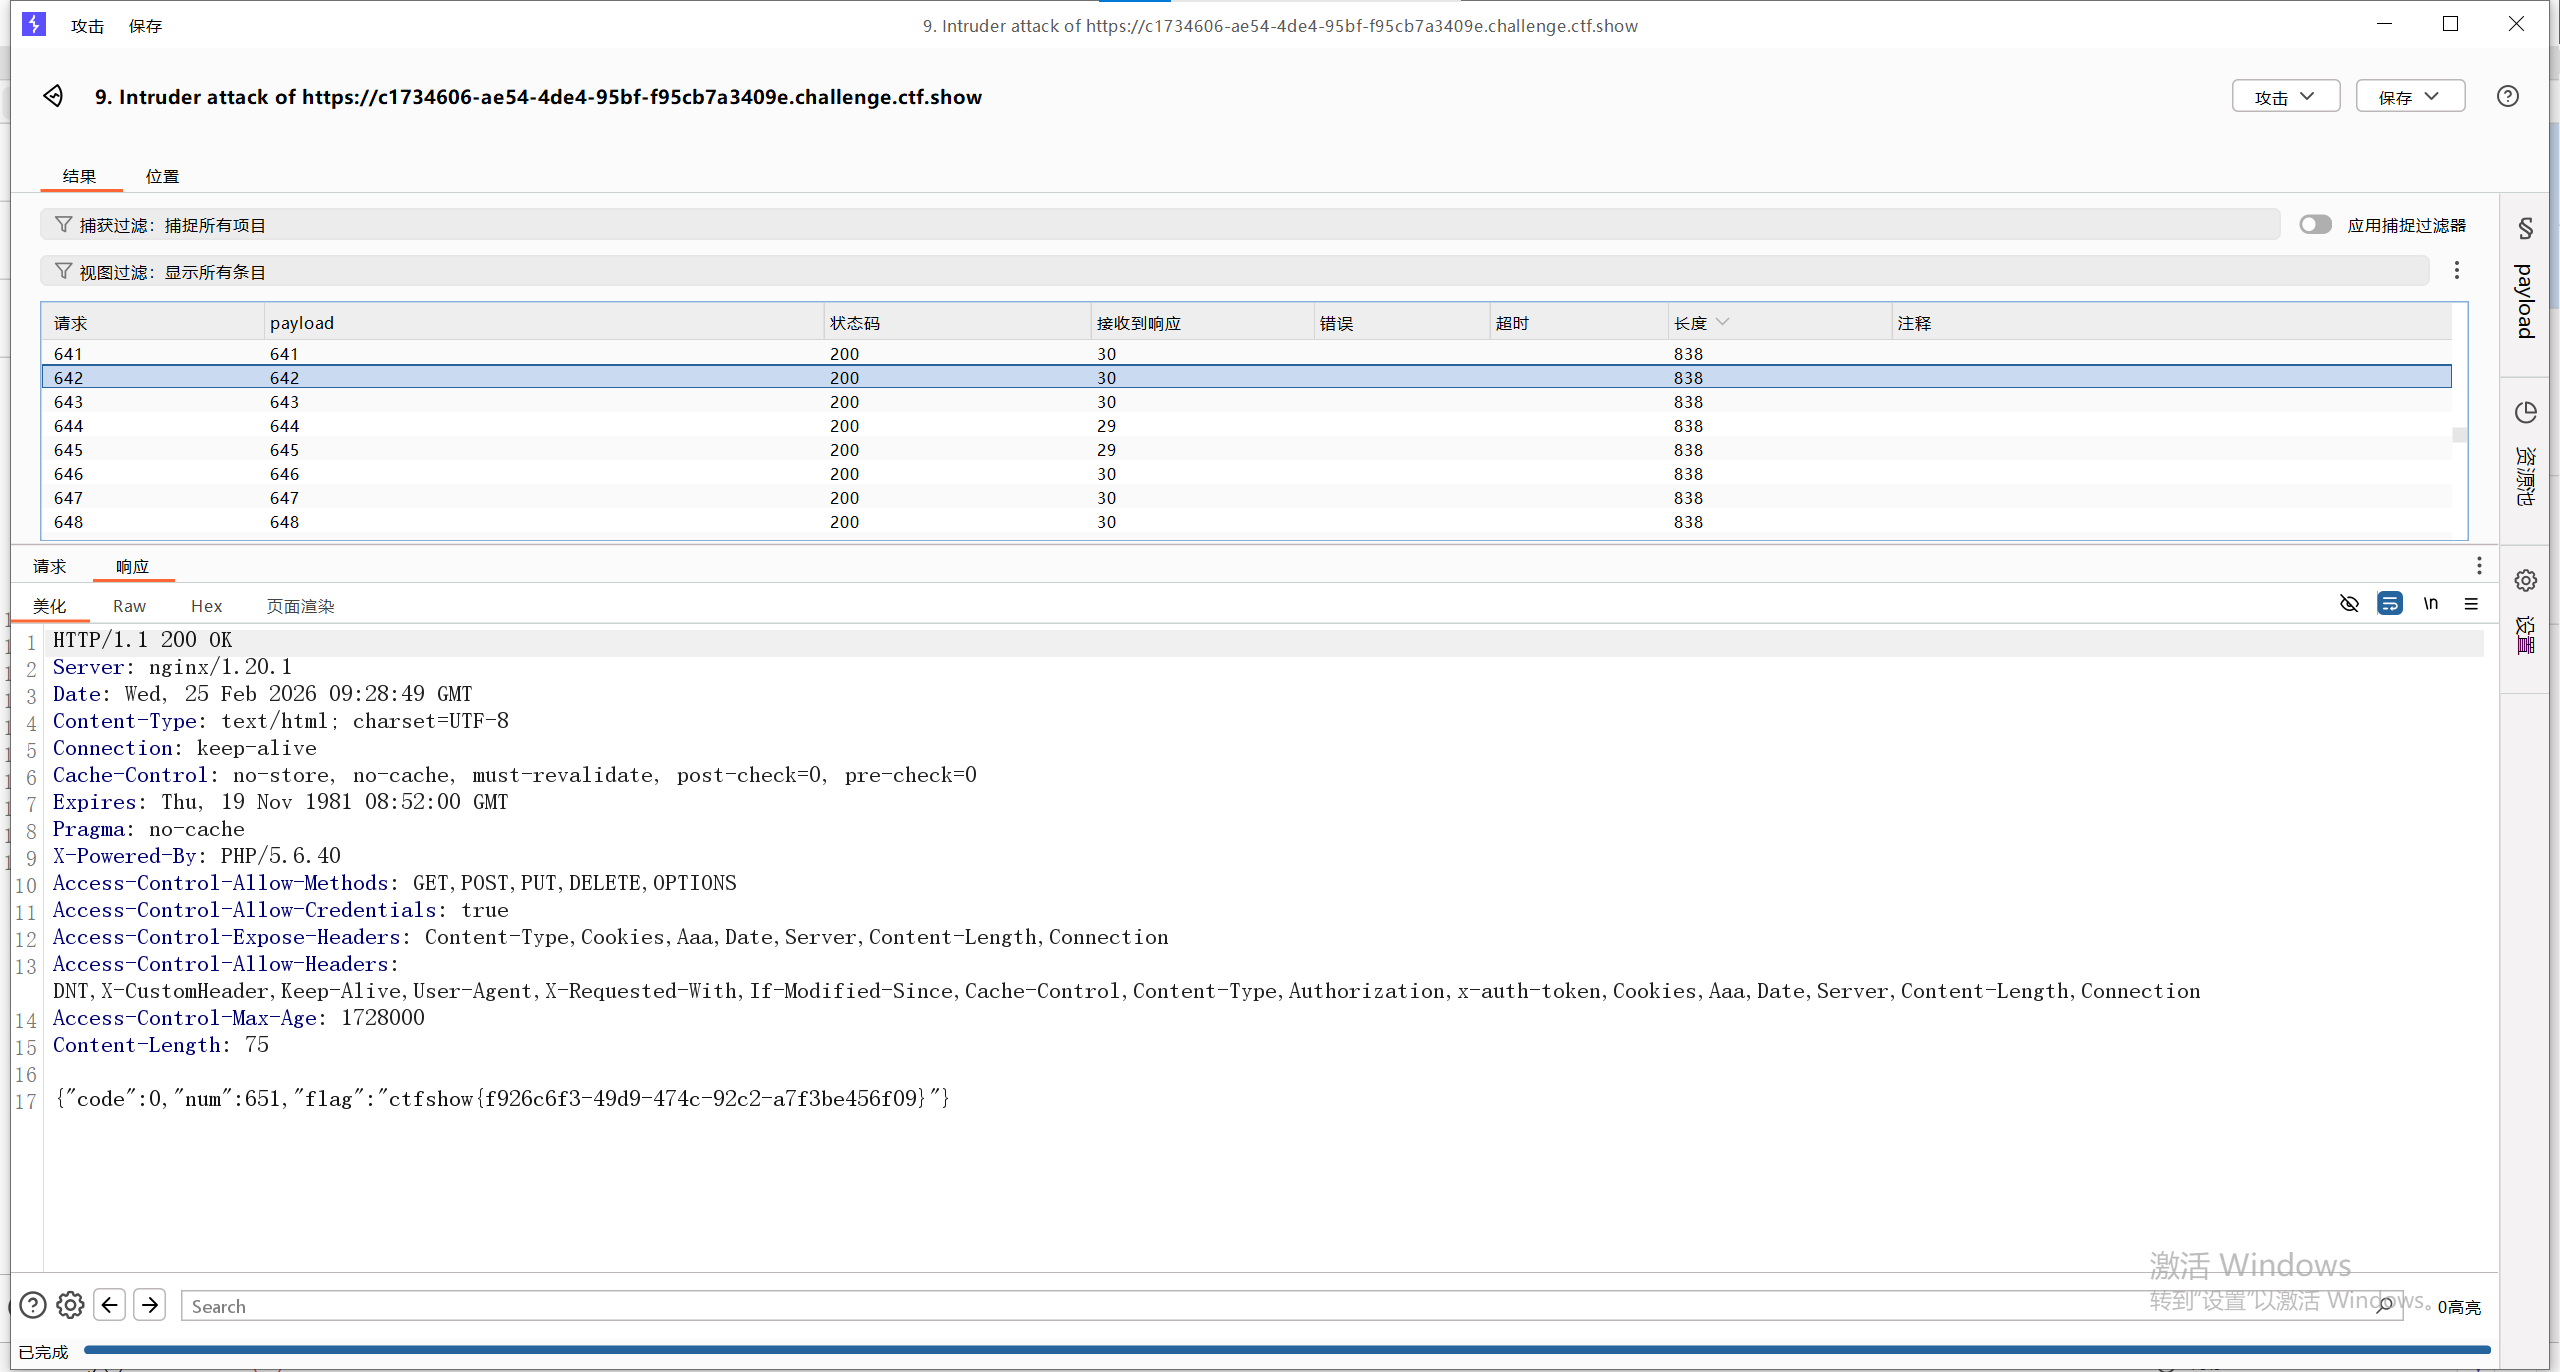The height and width of the screenshot is (1372, 2560).
Task: Open the help question mark icon top right
Action: (x=2507, y=96)
